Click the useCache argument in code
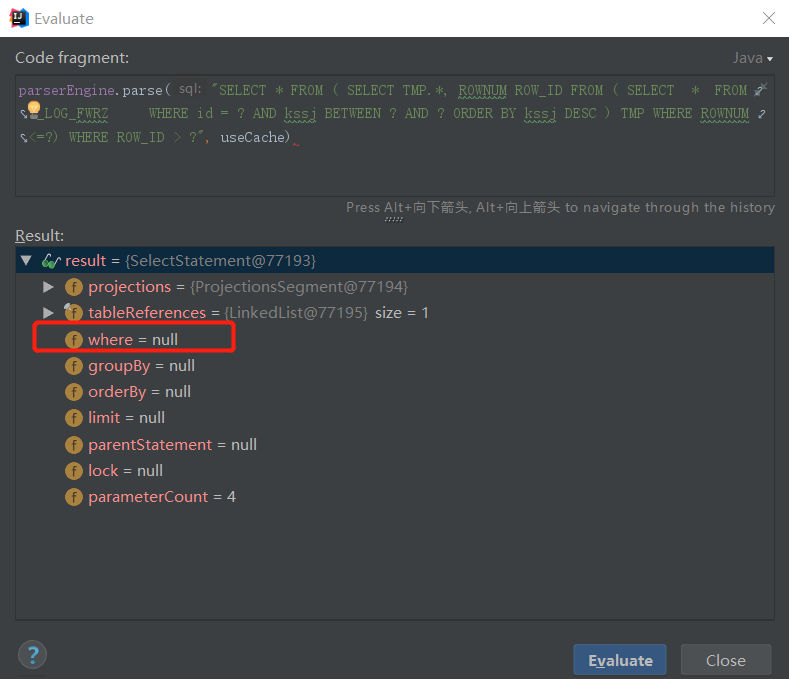The width and height of the screenshot is (789, 679). 252,137
